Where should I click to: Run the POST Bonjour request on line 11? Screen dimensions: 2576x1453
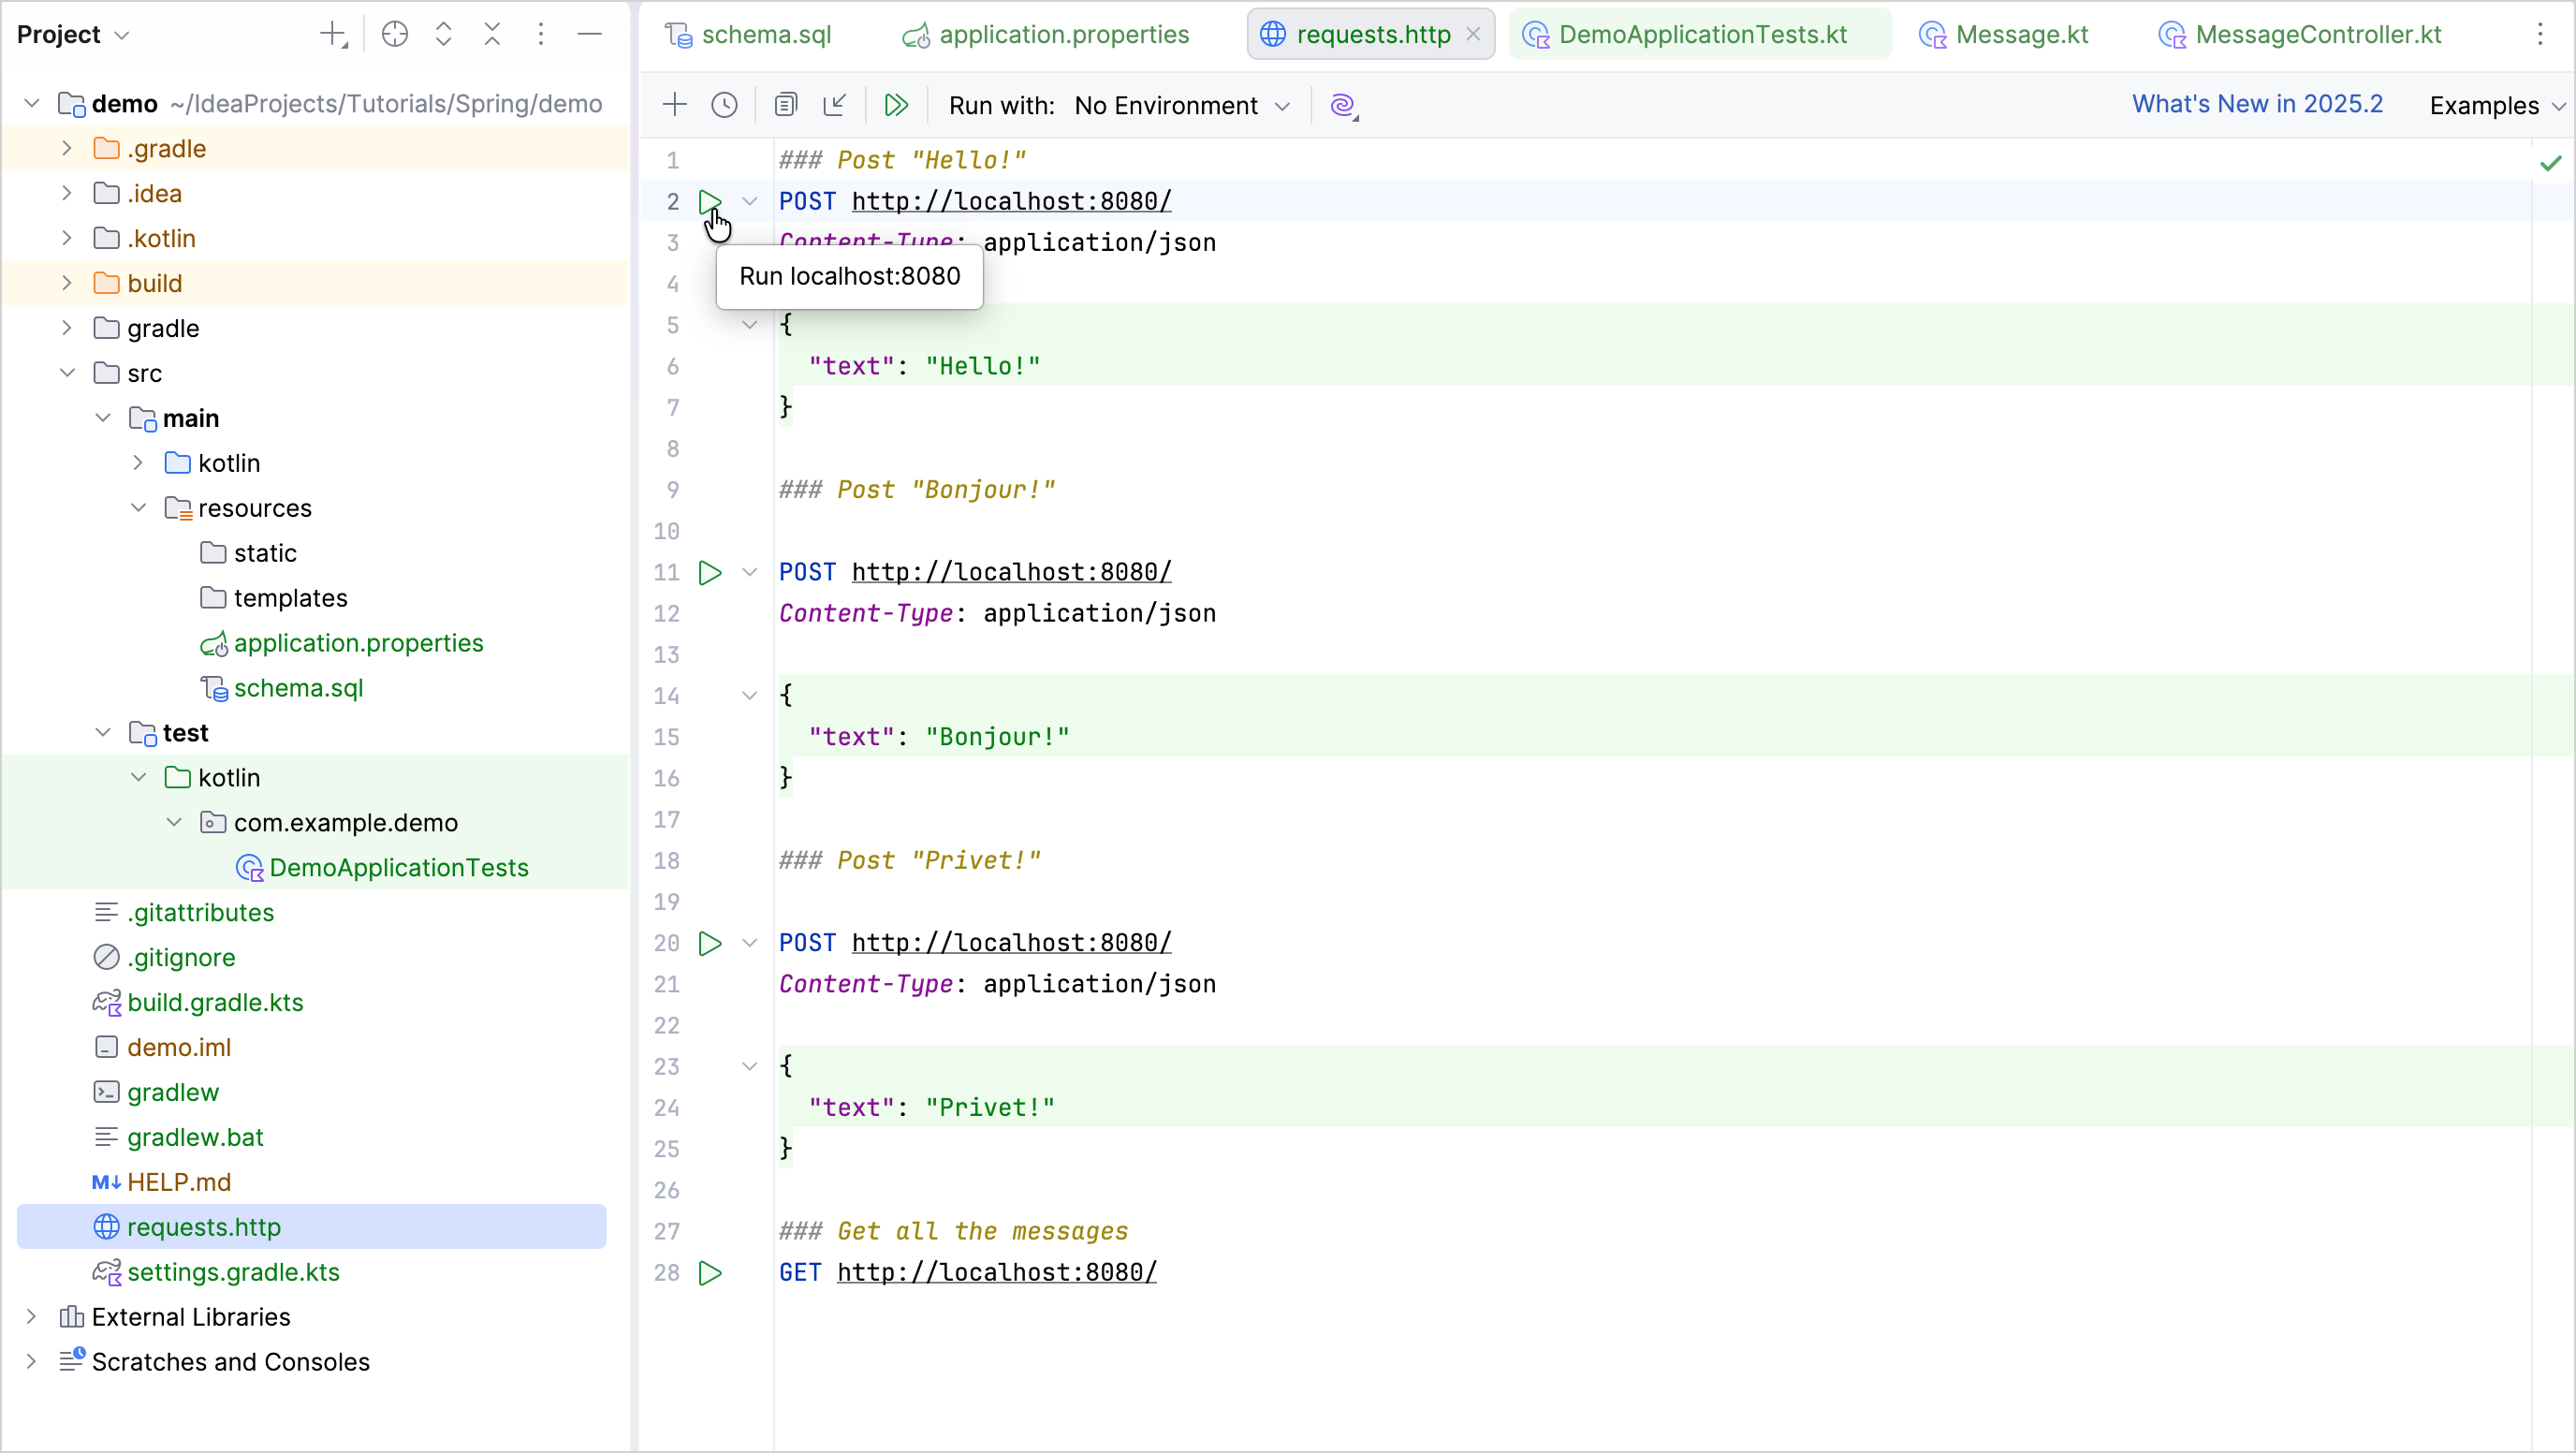[x=710, y=573]
